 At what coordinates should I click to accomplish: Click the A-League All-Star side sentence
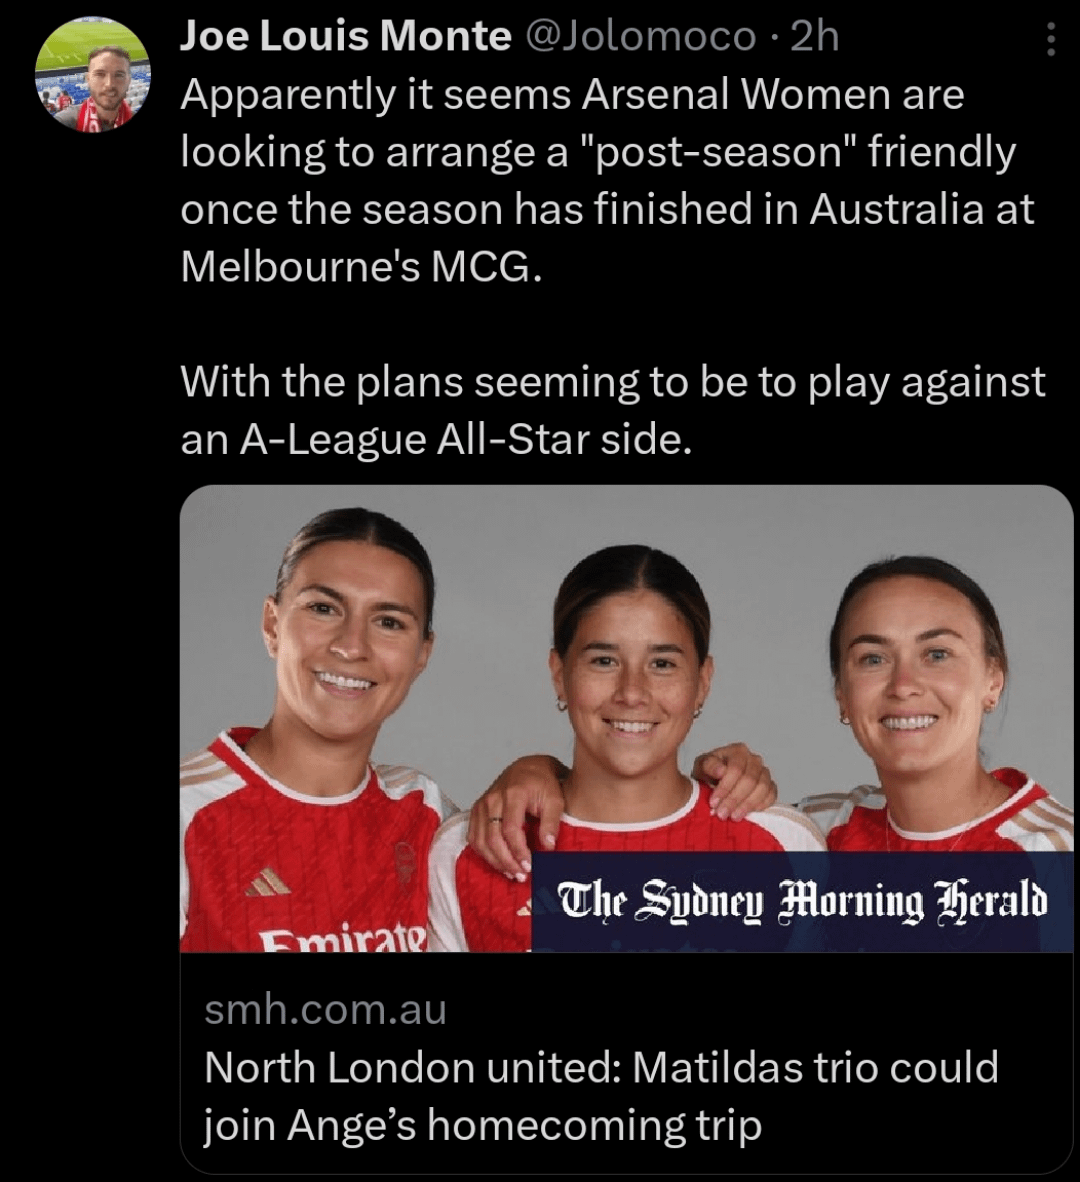point(436,439)
